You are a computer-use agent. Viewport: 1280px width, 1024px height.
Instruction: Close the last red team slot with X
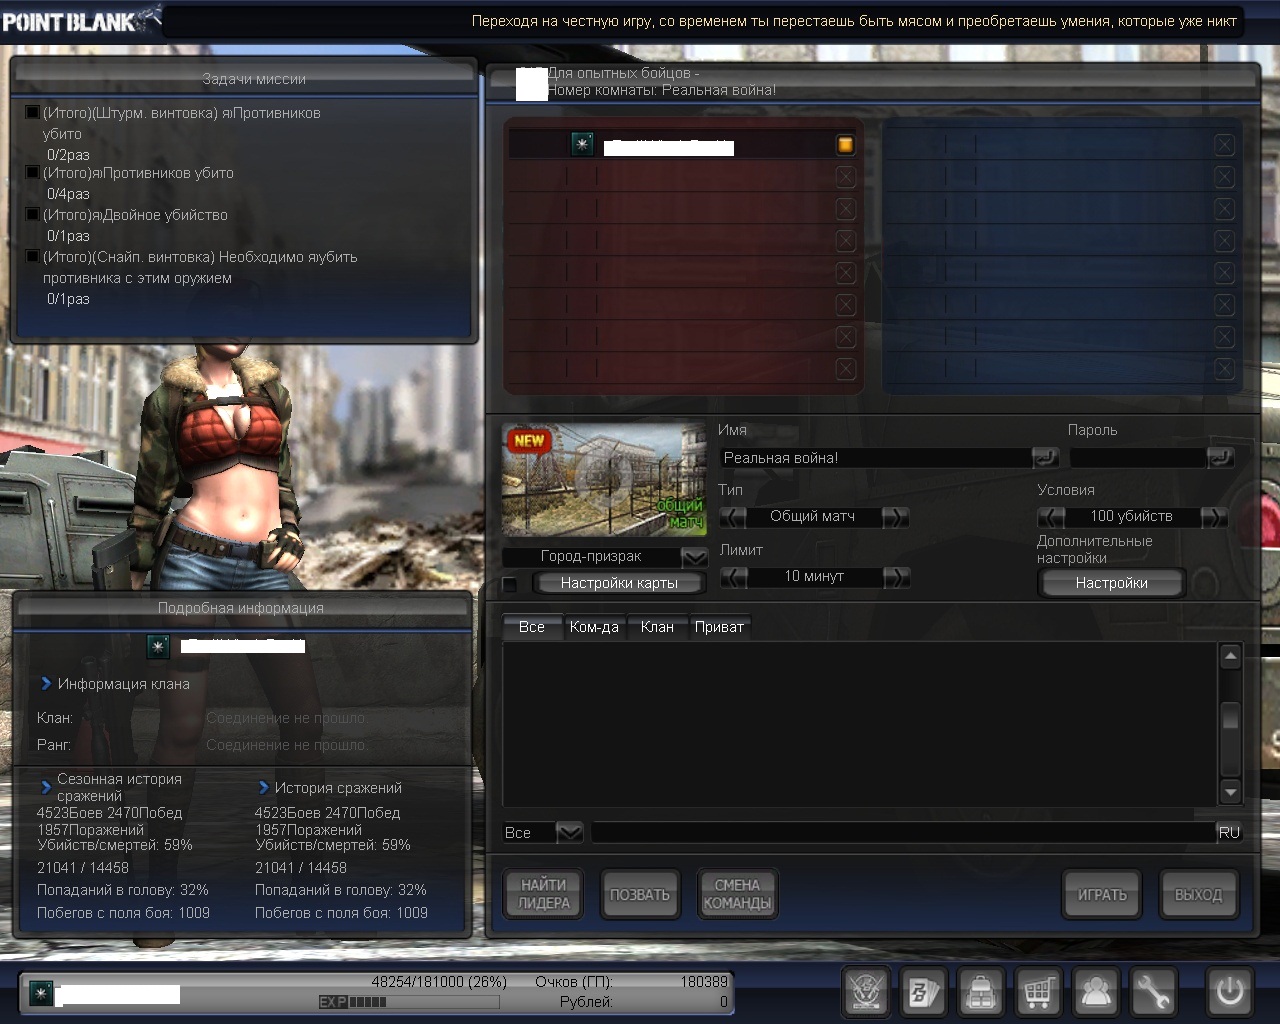point(845,369)
